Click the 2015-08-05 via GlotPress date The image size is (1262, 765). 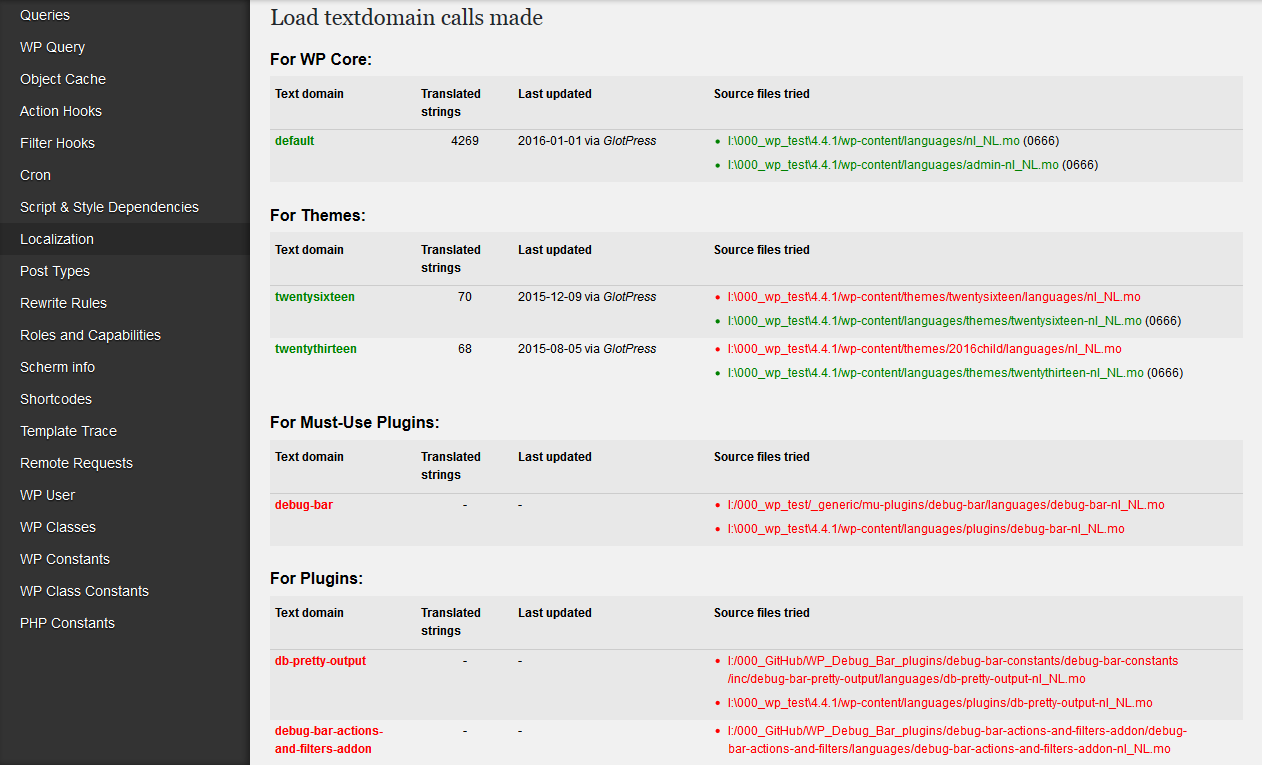pos(587,349)
